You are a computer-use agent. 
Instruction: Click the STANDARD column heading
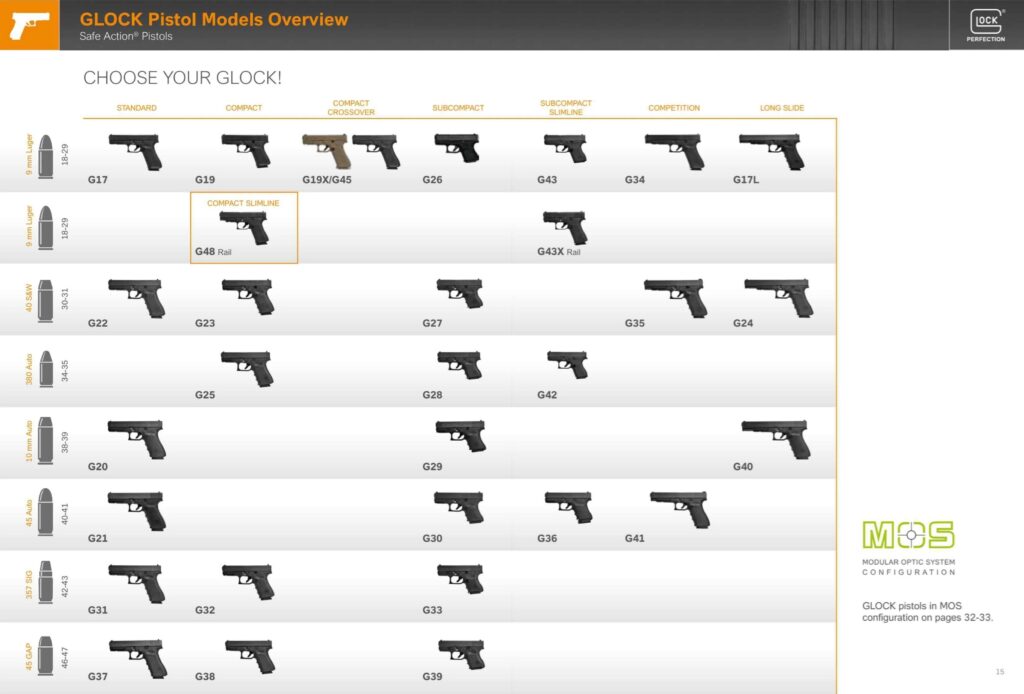click(136, 108)
